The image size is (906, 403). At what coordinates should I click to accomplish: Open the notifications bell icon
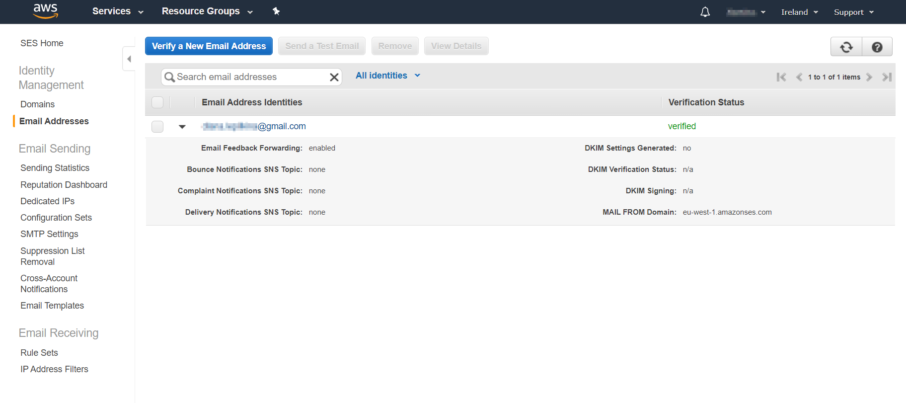pos(705,12)
